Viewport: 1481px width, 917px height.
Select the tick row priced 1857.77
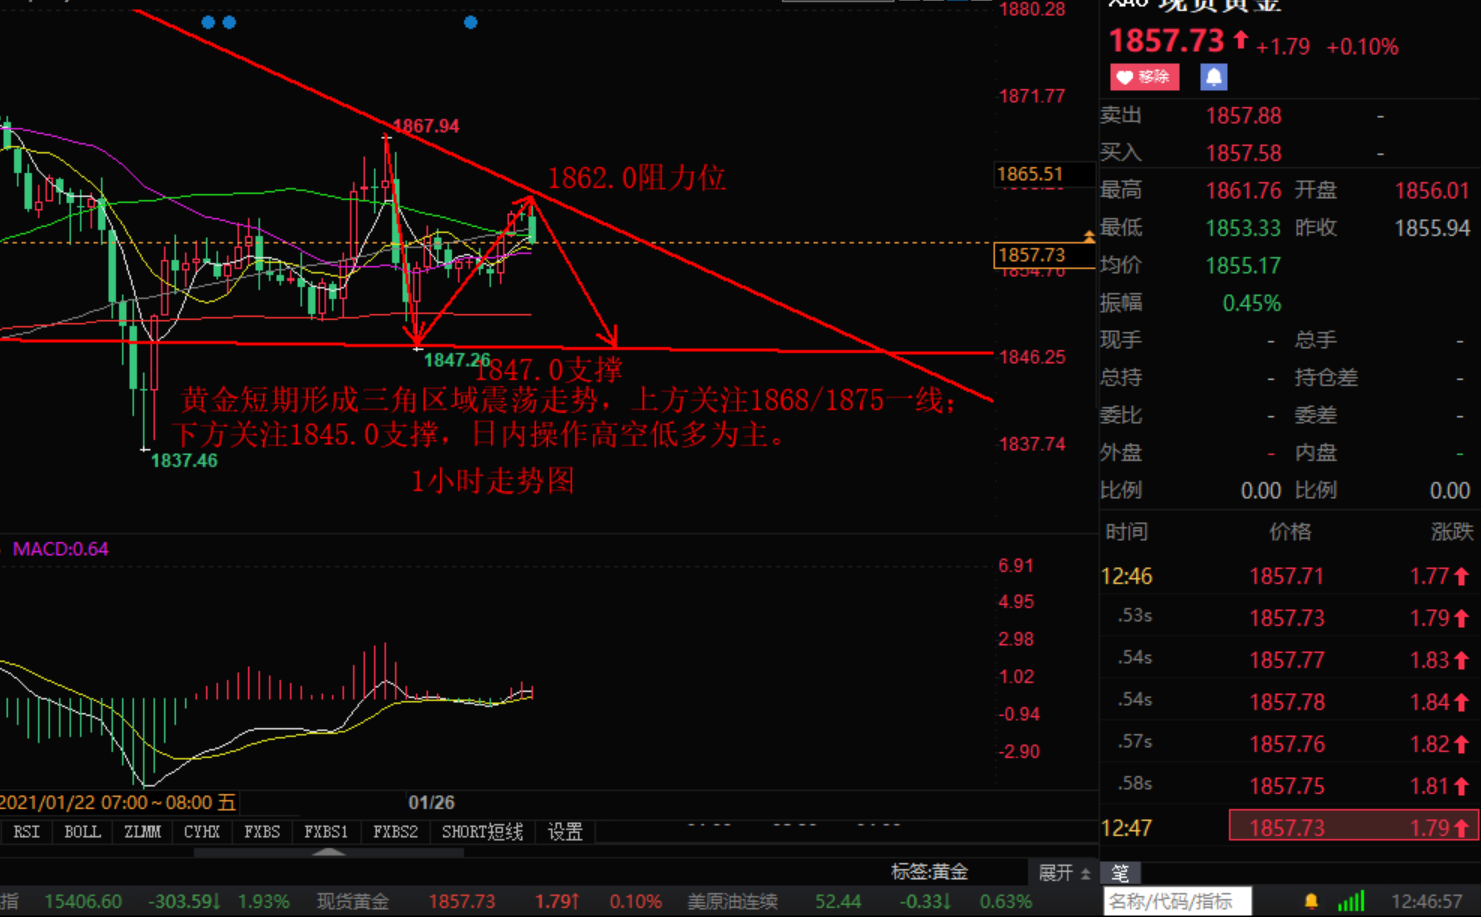point(1287,660)
